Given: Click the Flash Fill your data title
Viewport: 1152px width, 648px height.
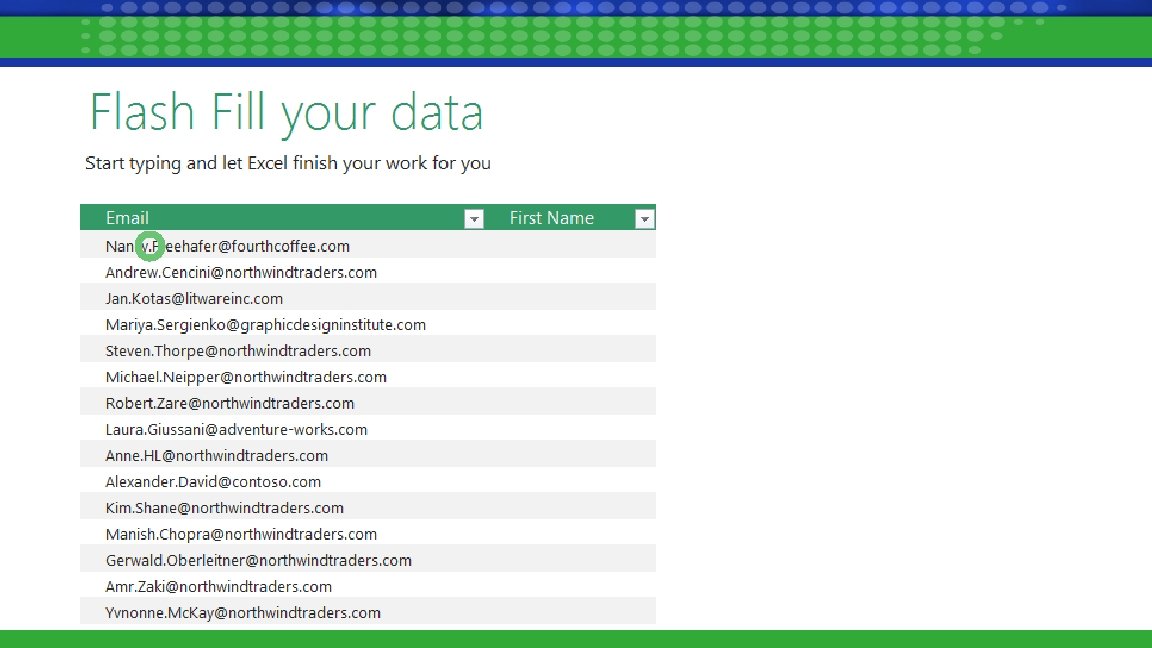Looking at the screenshot, I should (x=286, y=113).
